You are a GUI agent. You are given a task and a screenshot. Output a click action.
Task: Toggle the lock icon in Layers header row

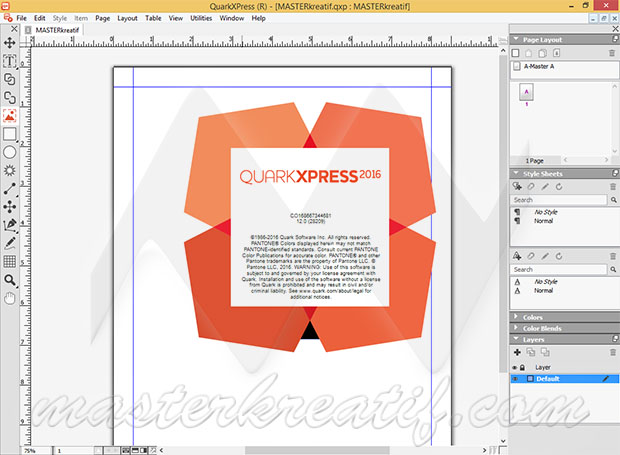[x=522, y=368]
